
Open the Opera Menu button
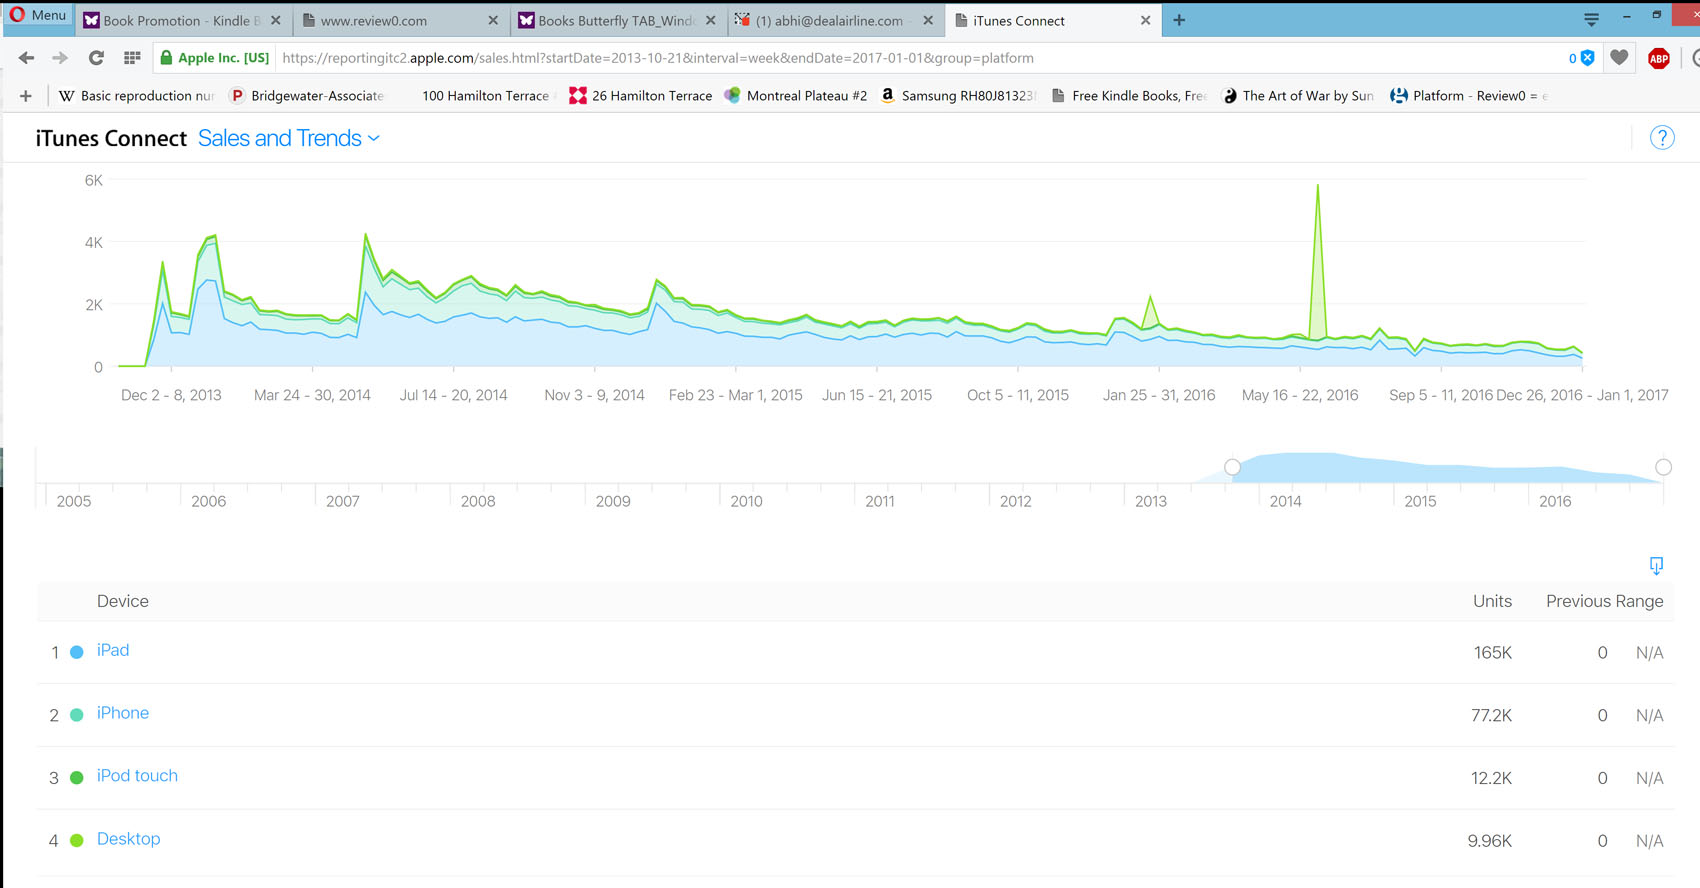click(x=37, y=16)
